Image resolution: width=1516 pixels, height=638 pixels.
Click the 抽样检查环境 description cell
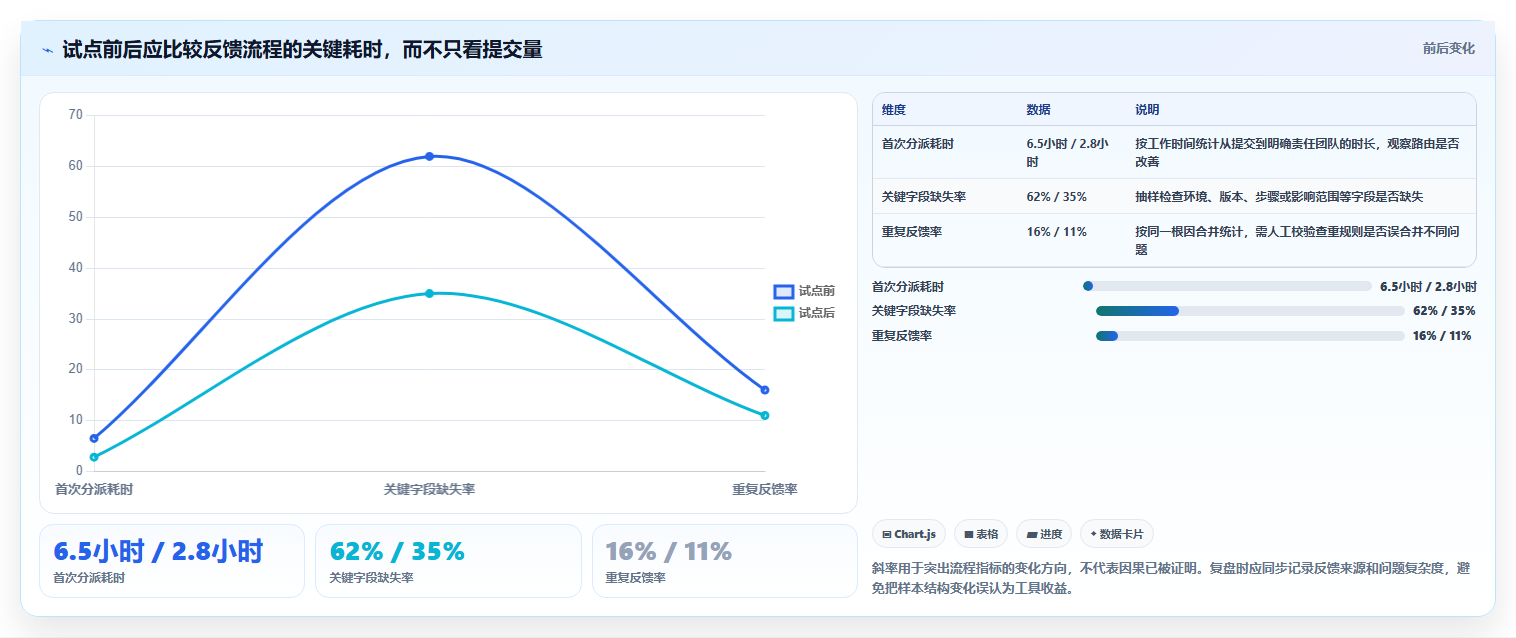[x=1279, y=197]
